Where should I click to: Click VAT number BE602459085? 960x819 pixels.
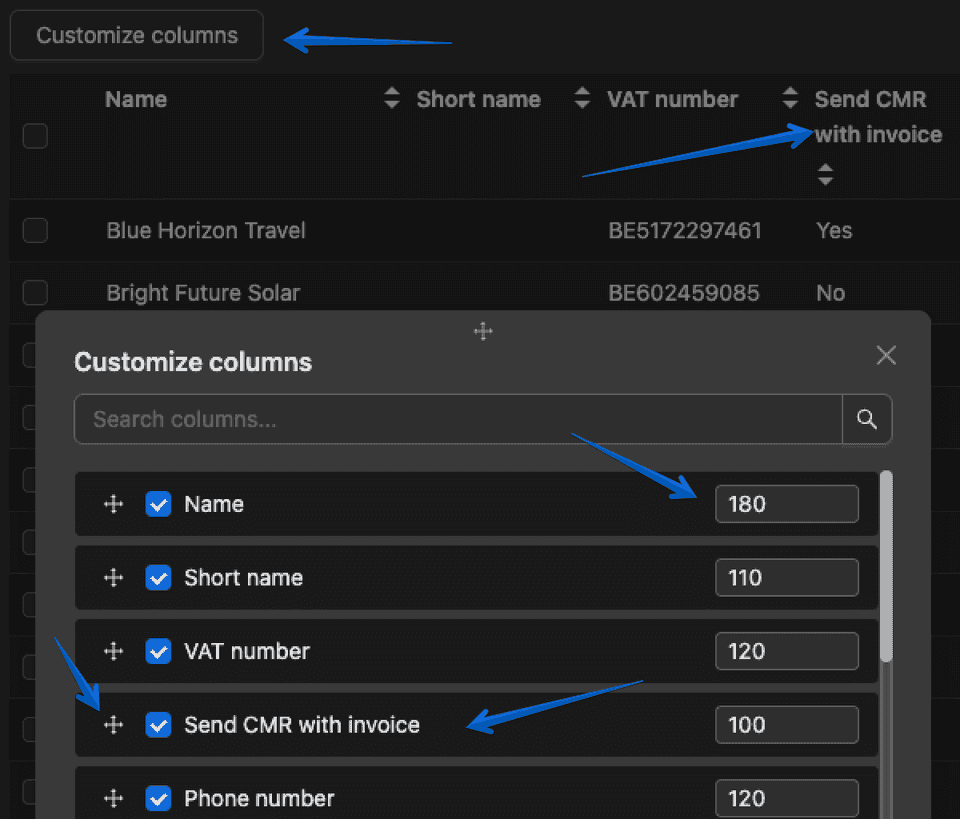click(x=683, y=293)
